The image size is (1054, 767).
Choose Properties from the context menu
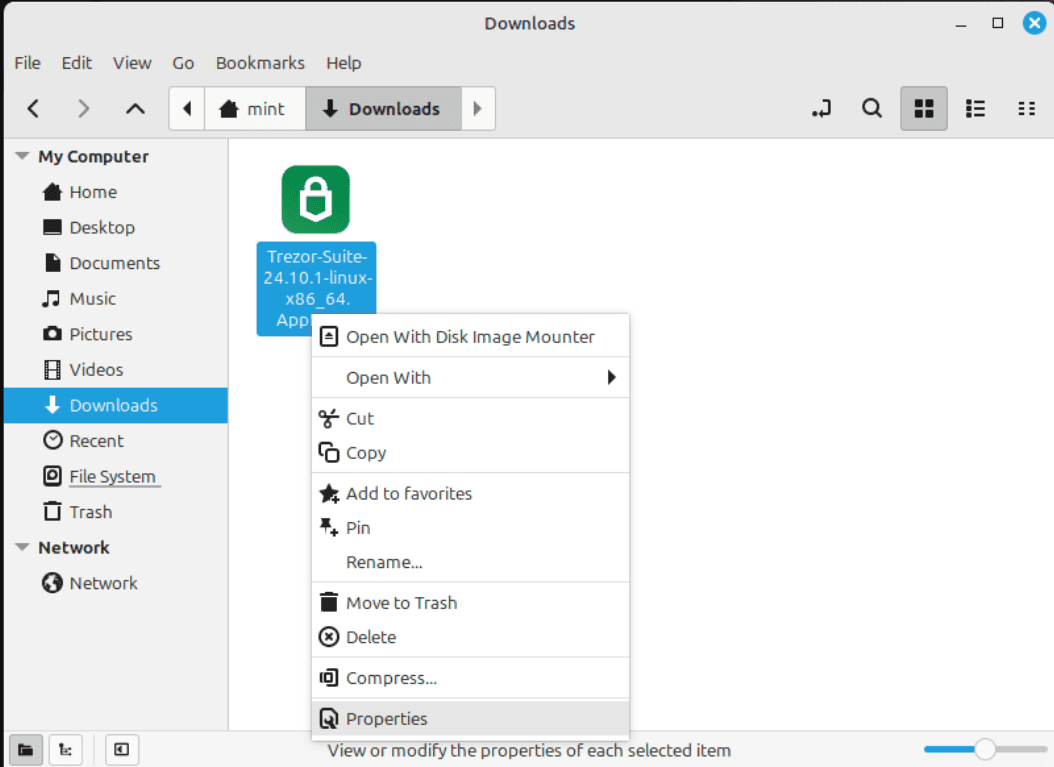tap(471, 719)
